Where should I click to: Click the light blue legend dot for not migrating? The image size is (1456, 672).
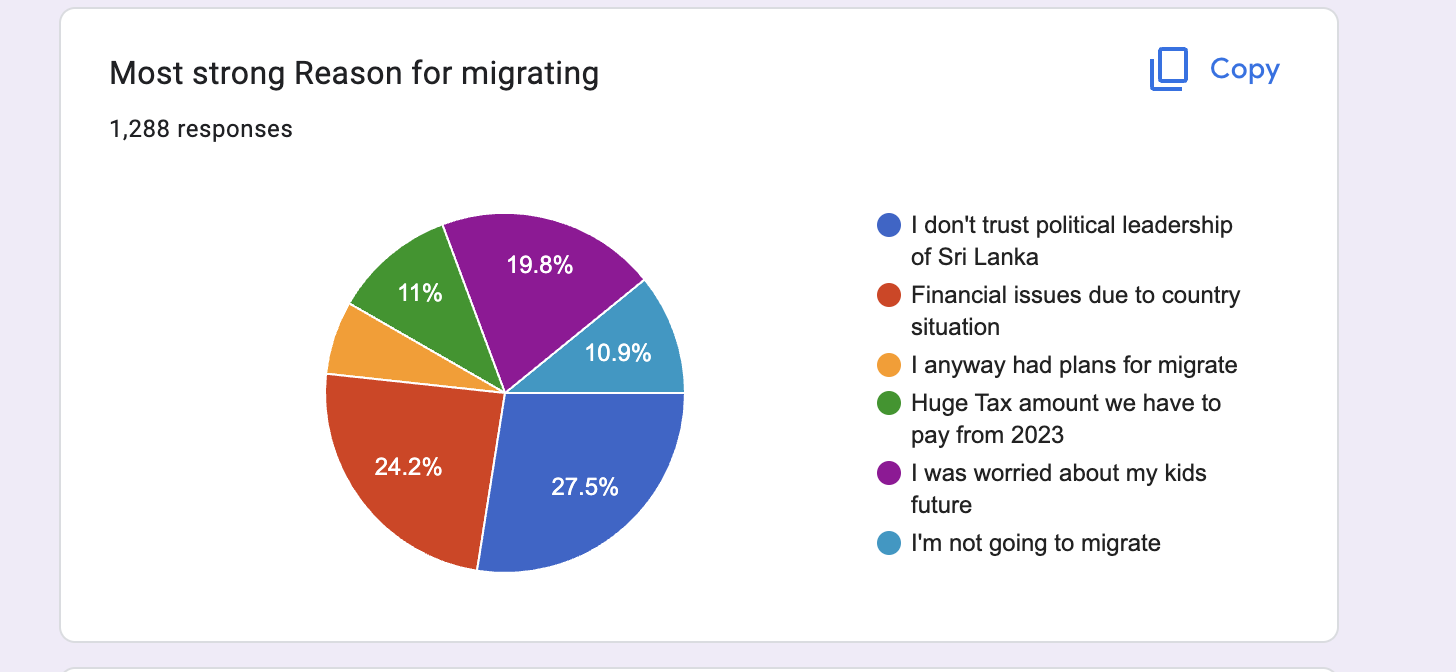[889, 543]
